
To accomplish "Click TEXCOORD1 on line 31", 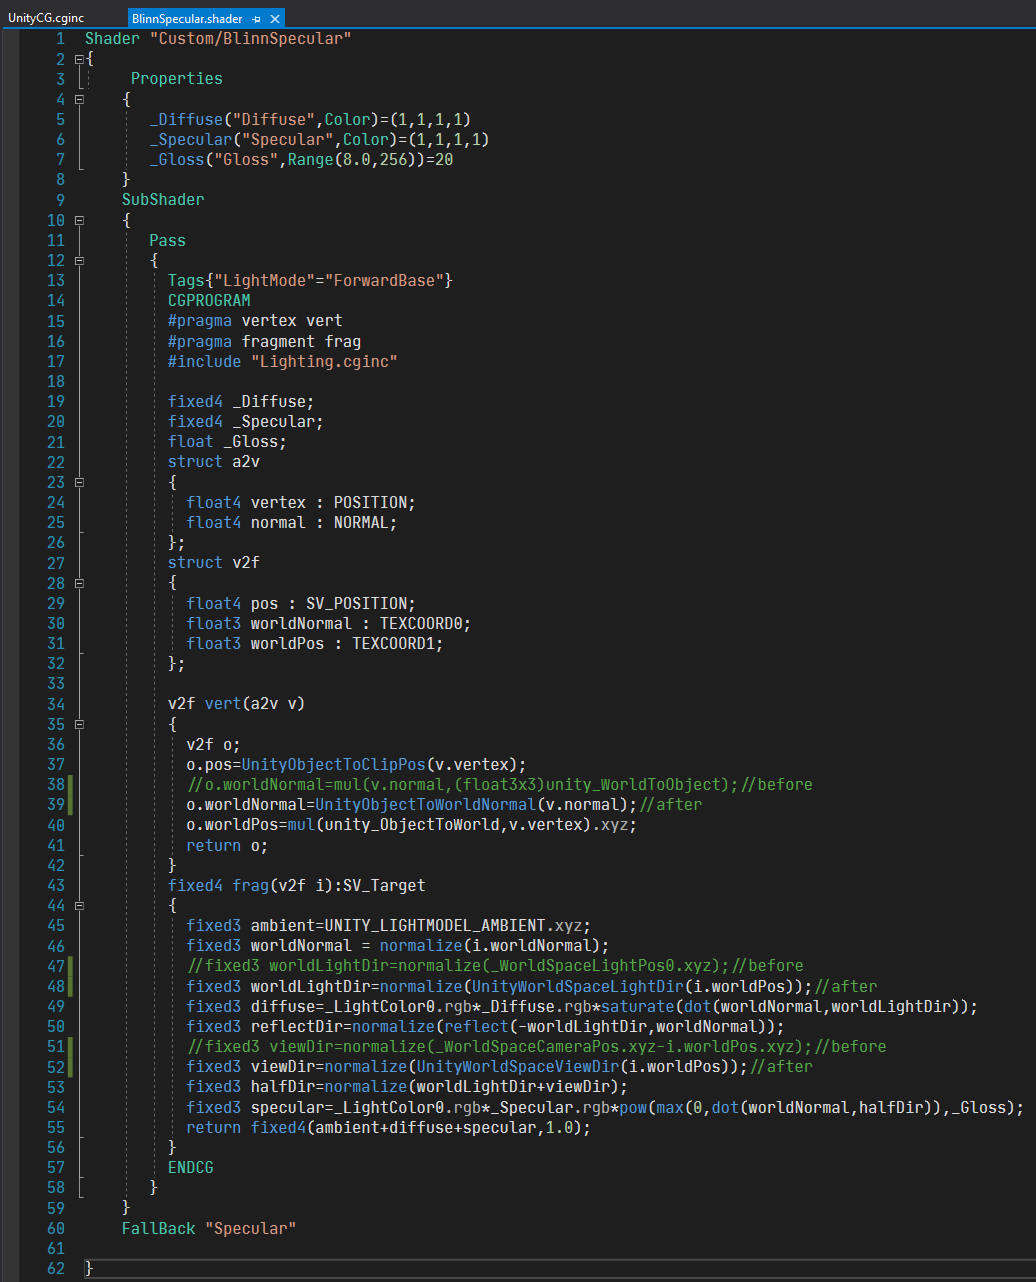I will [393, 643].
